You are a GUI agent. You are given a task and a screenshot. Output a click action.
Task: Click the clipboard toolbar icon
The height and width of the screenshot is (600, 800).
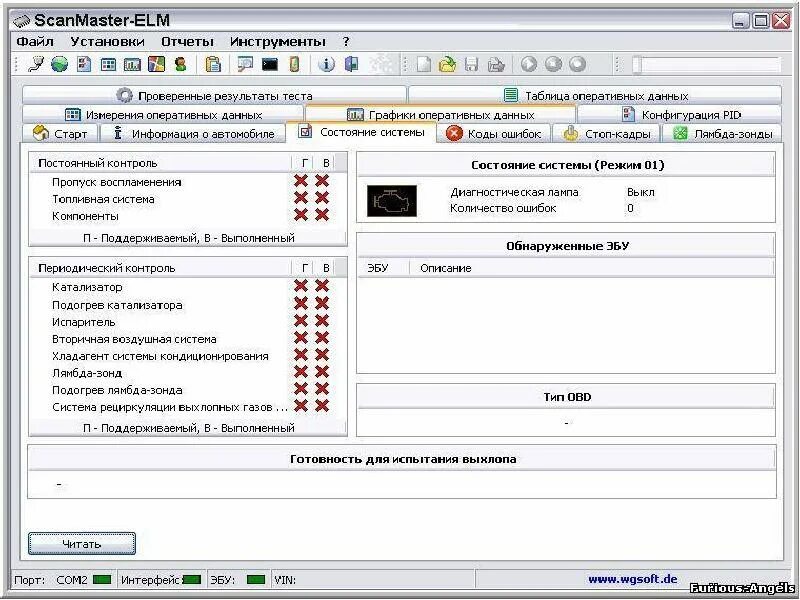(213, 64)
